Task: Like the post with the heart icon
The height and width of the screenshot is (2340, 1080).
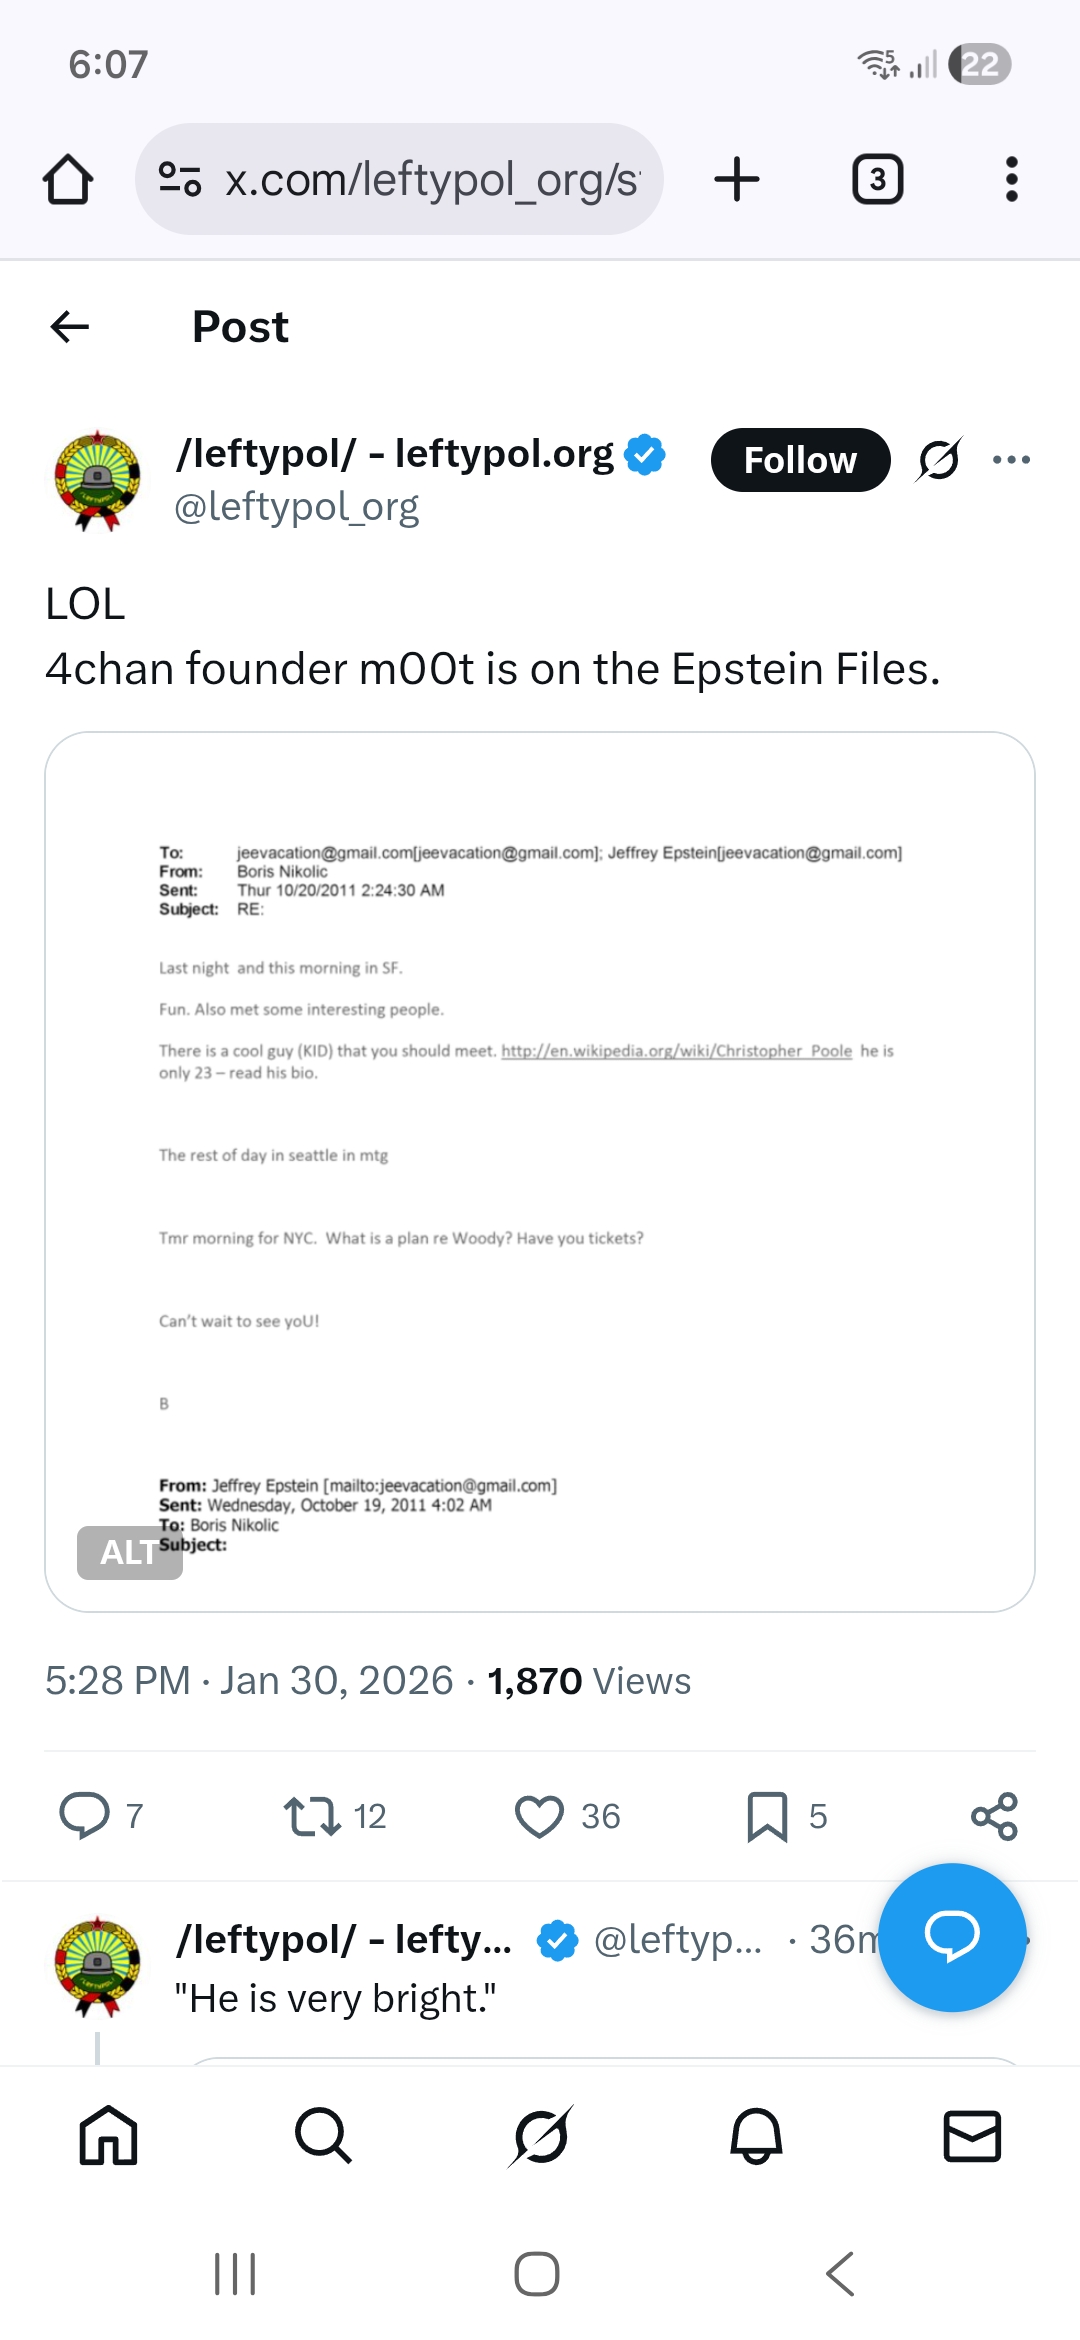Action: [x=539, y=1816]
